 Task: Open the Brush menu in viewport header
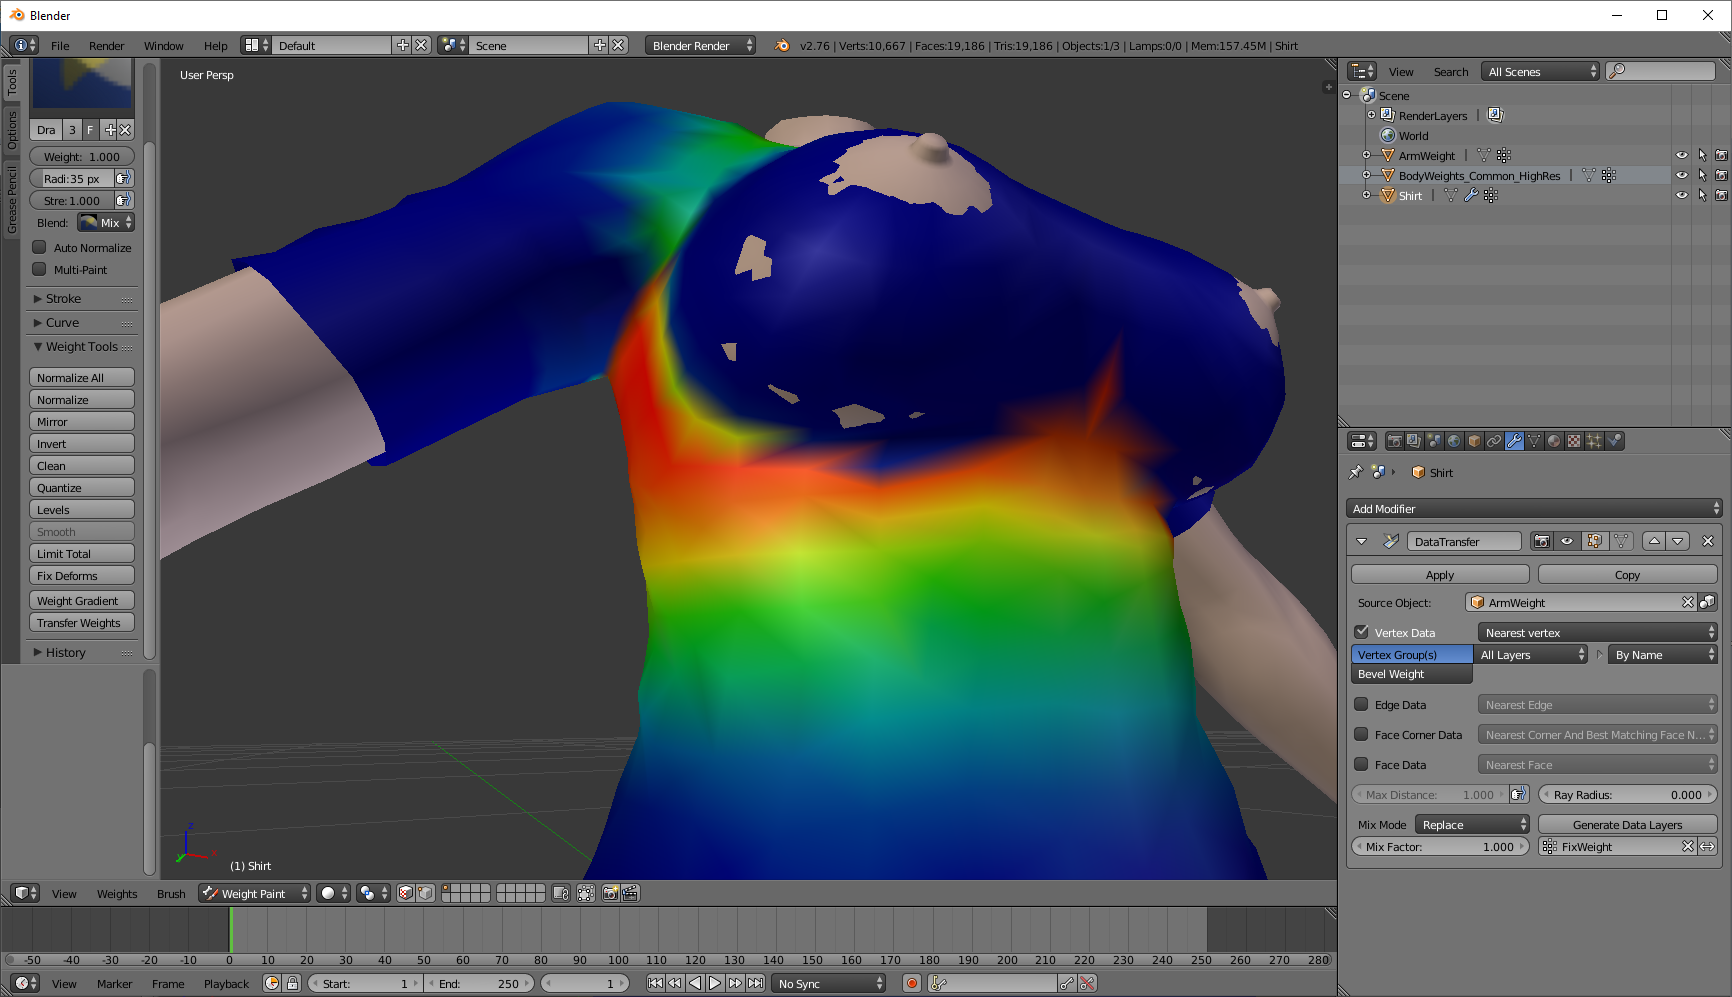171,893
